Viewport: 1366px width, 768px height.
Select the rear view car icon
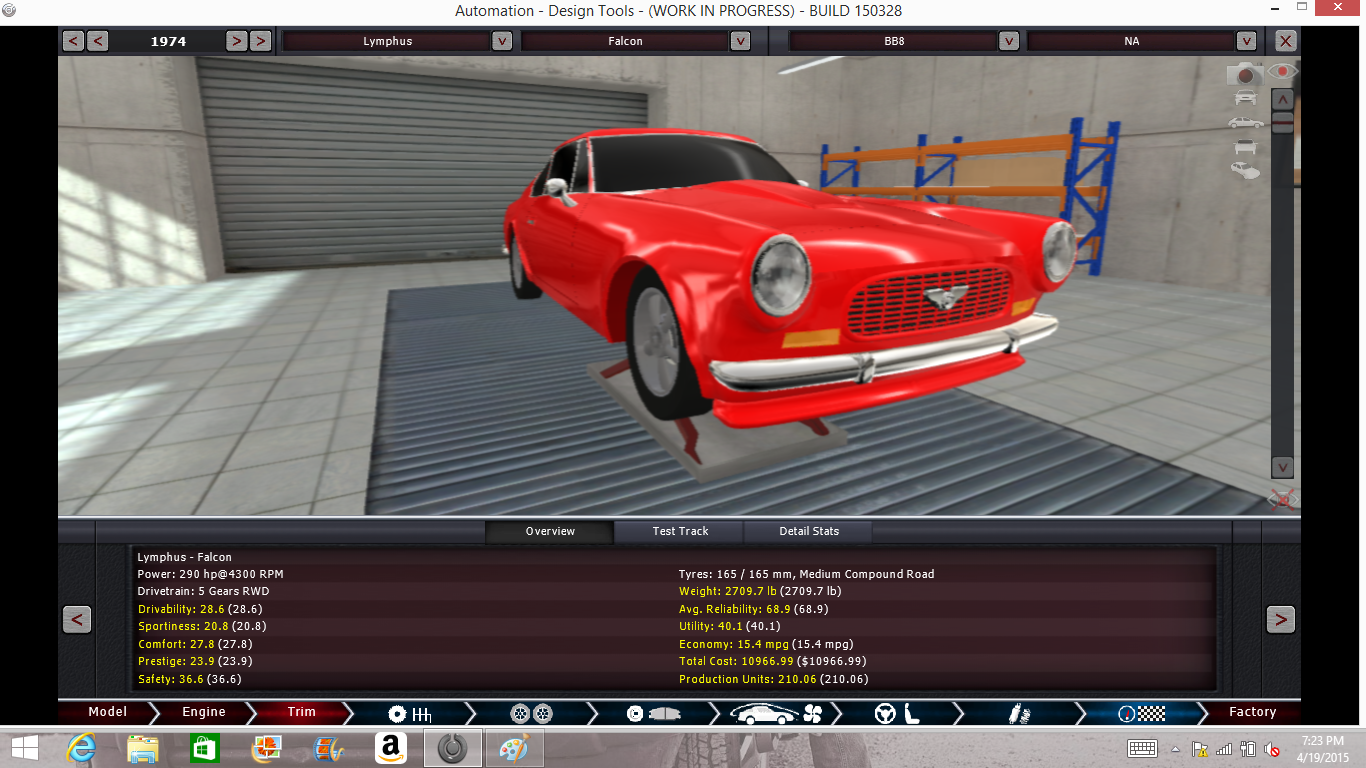(x=1245, y=148)
